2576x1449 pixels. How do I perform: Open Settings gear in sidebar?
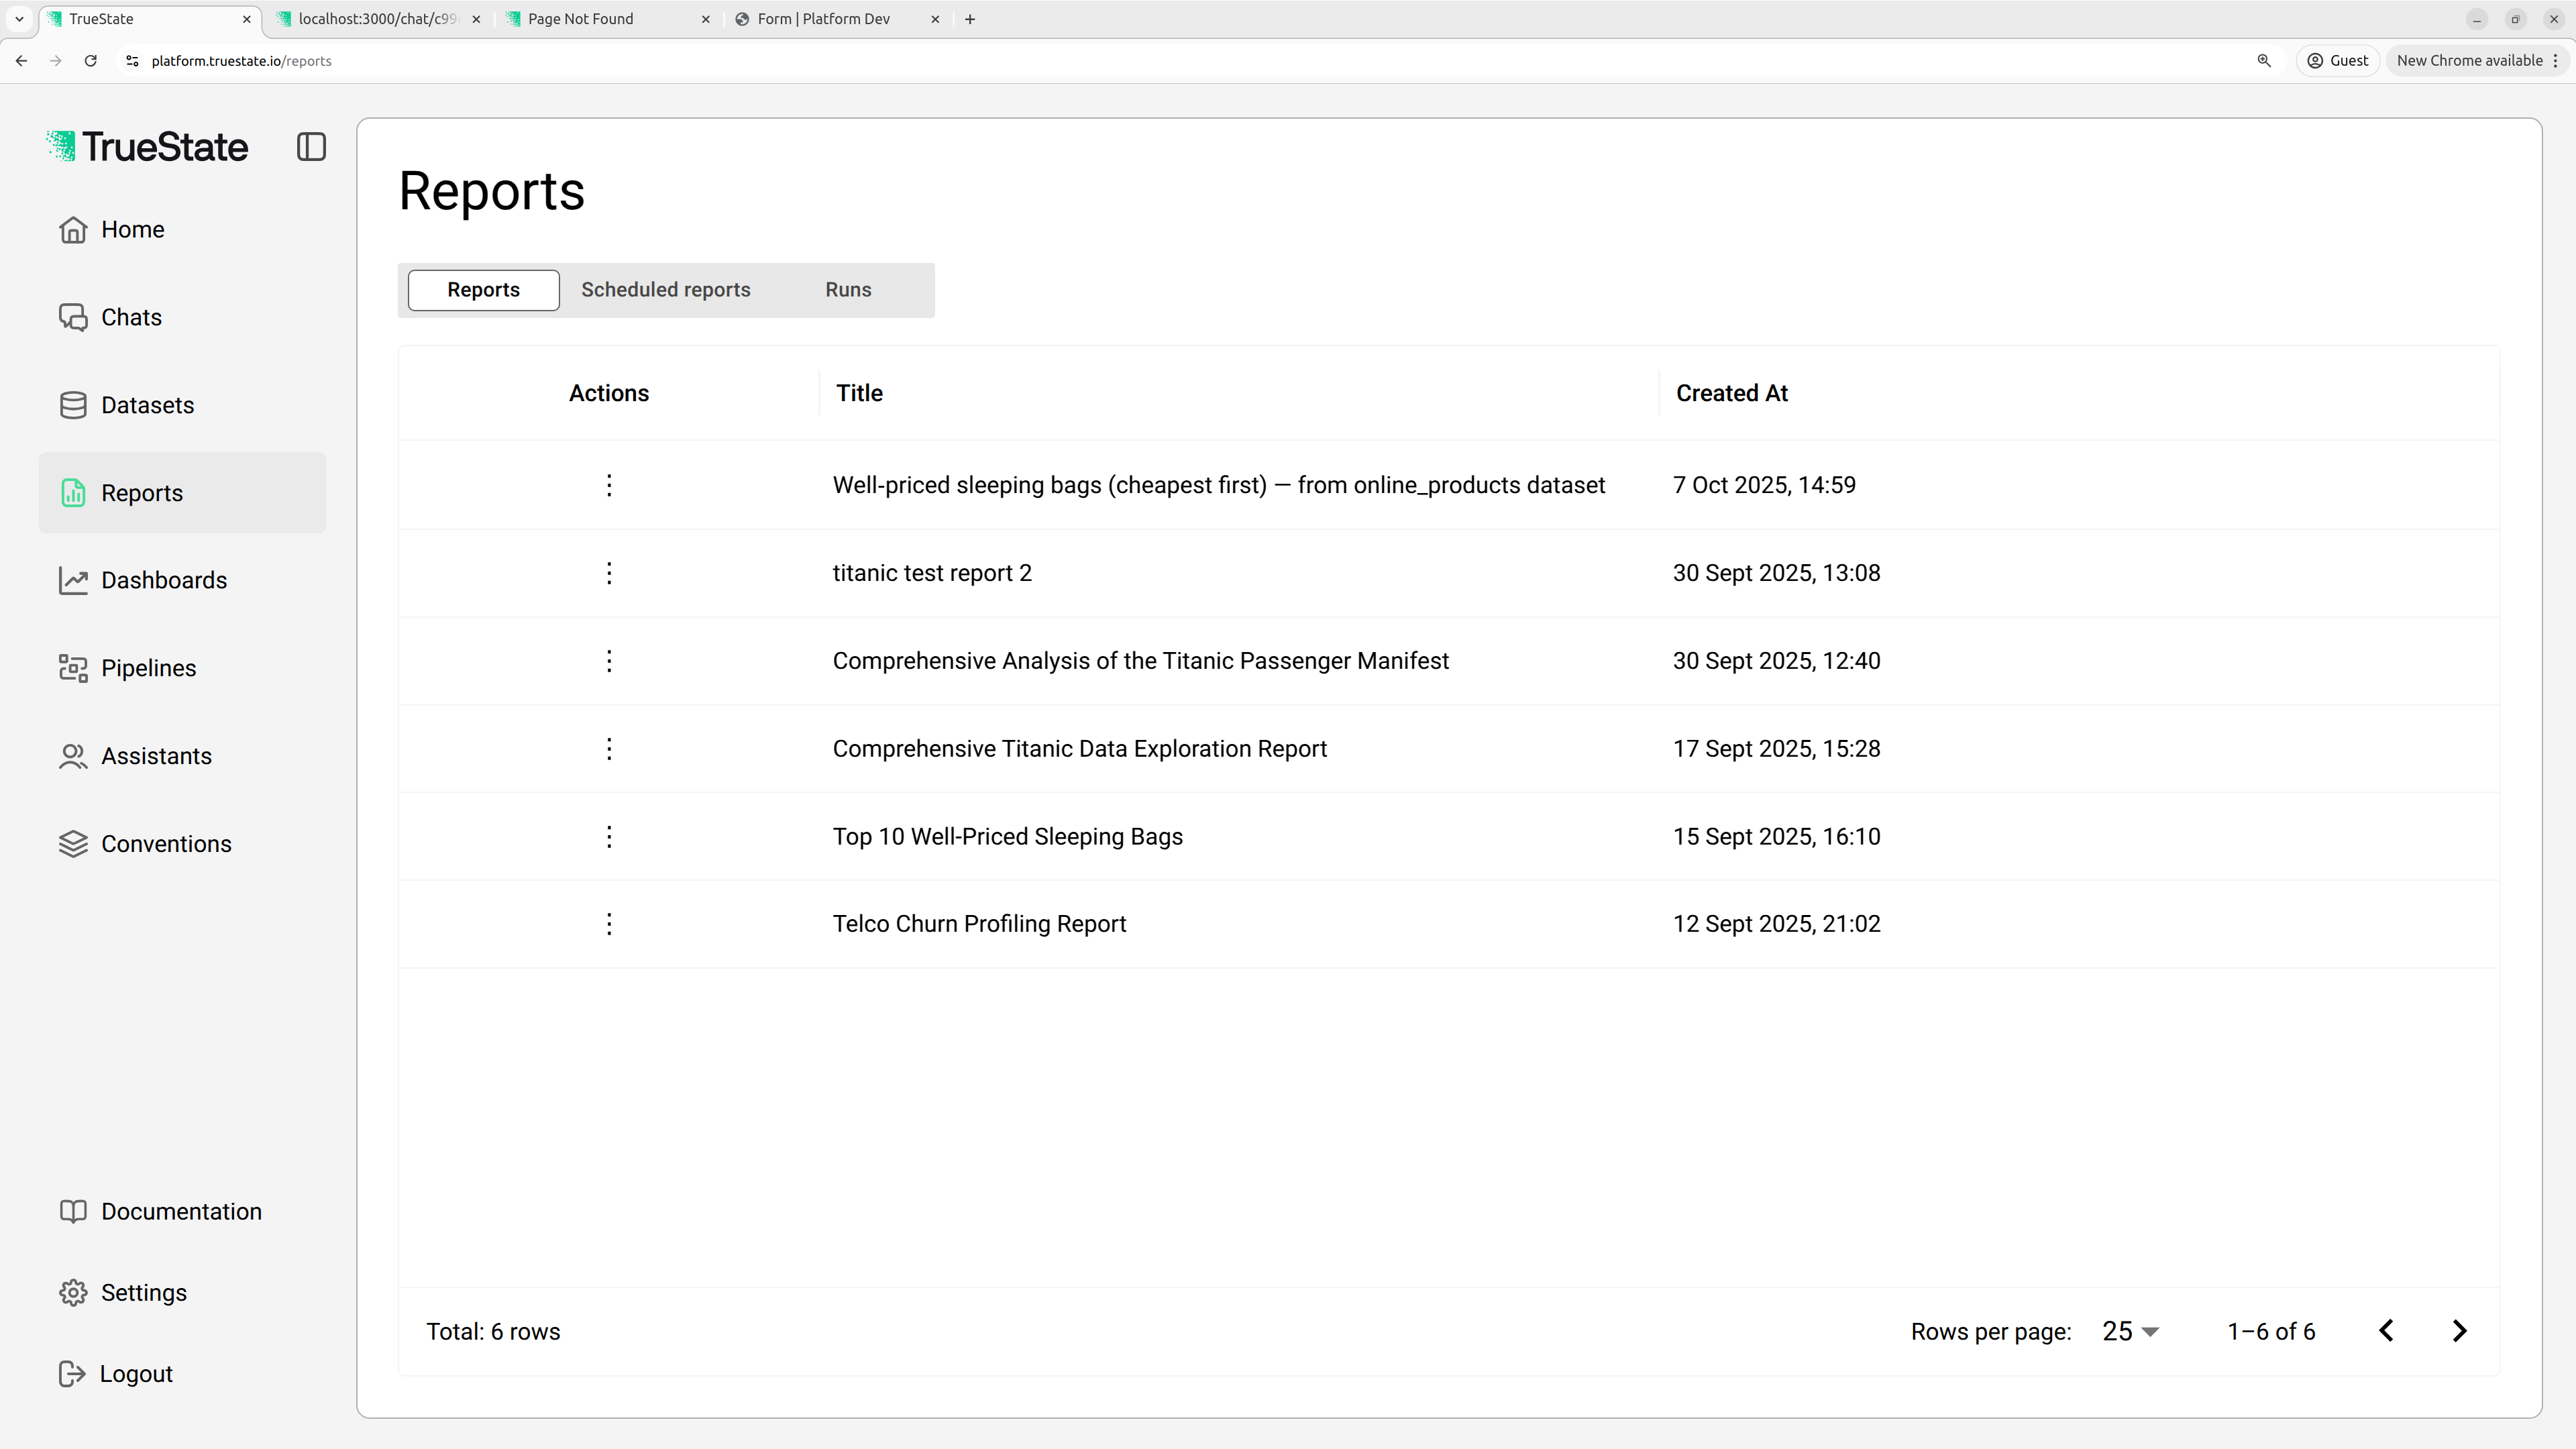tap(73, 1292)
